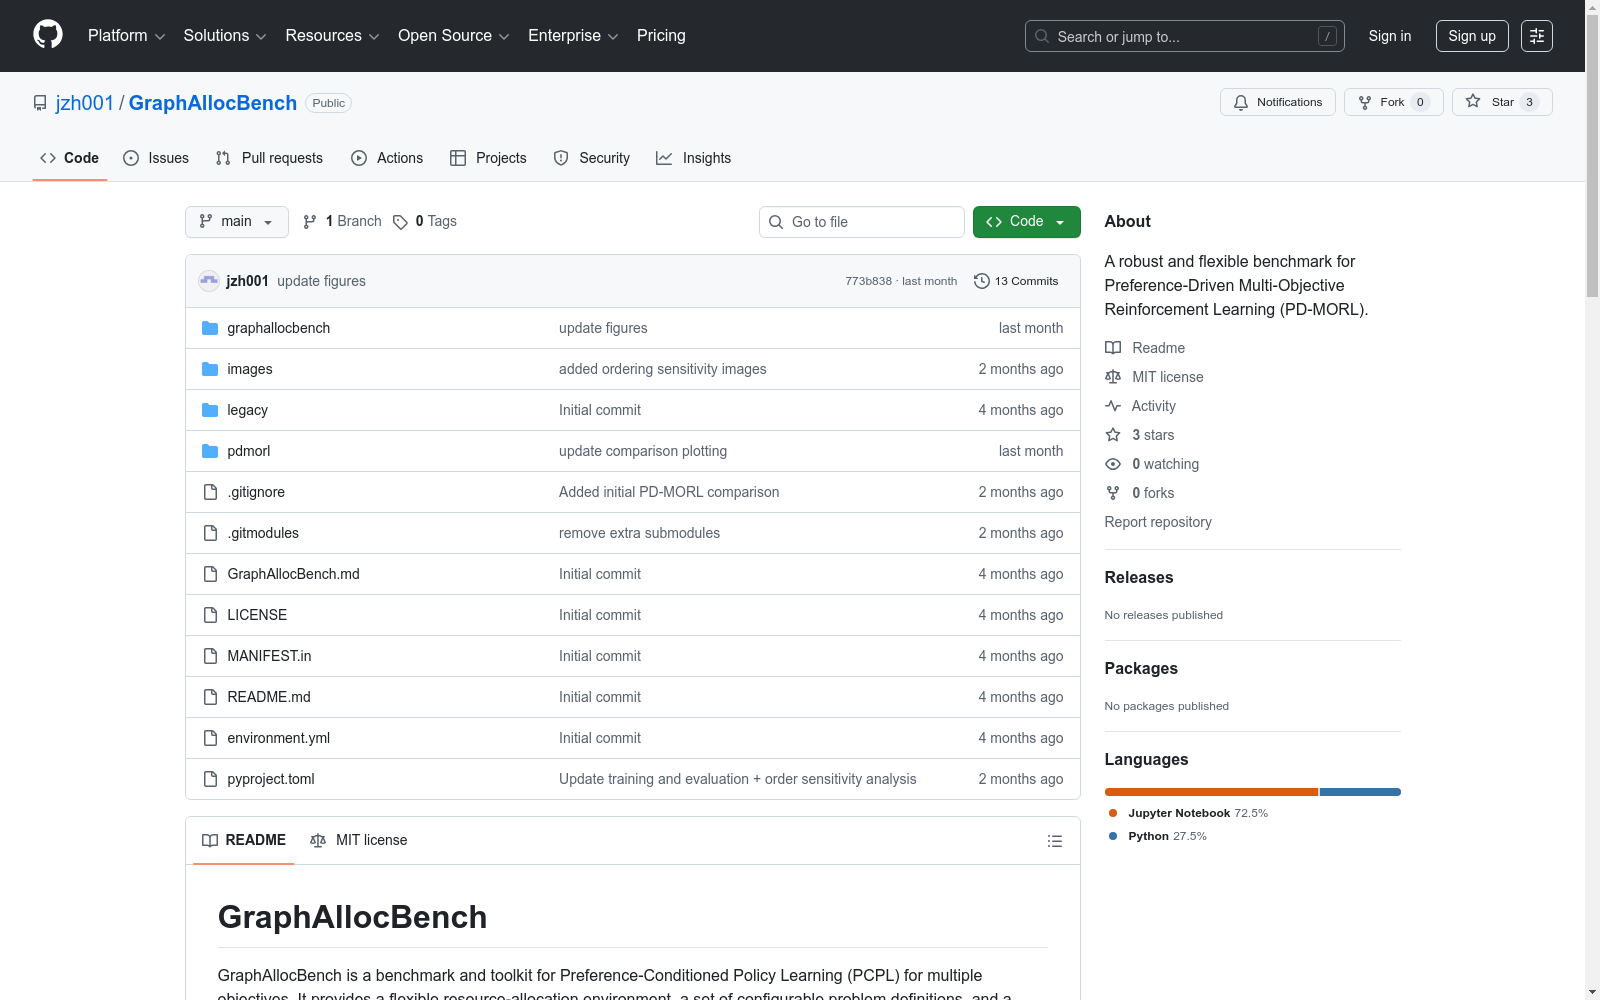Open the Pricing link
1600x1000 pixels.
click(661, 36)
